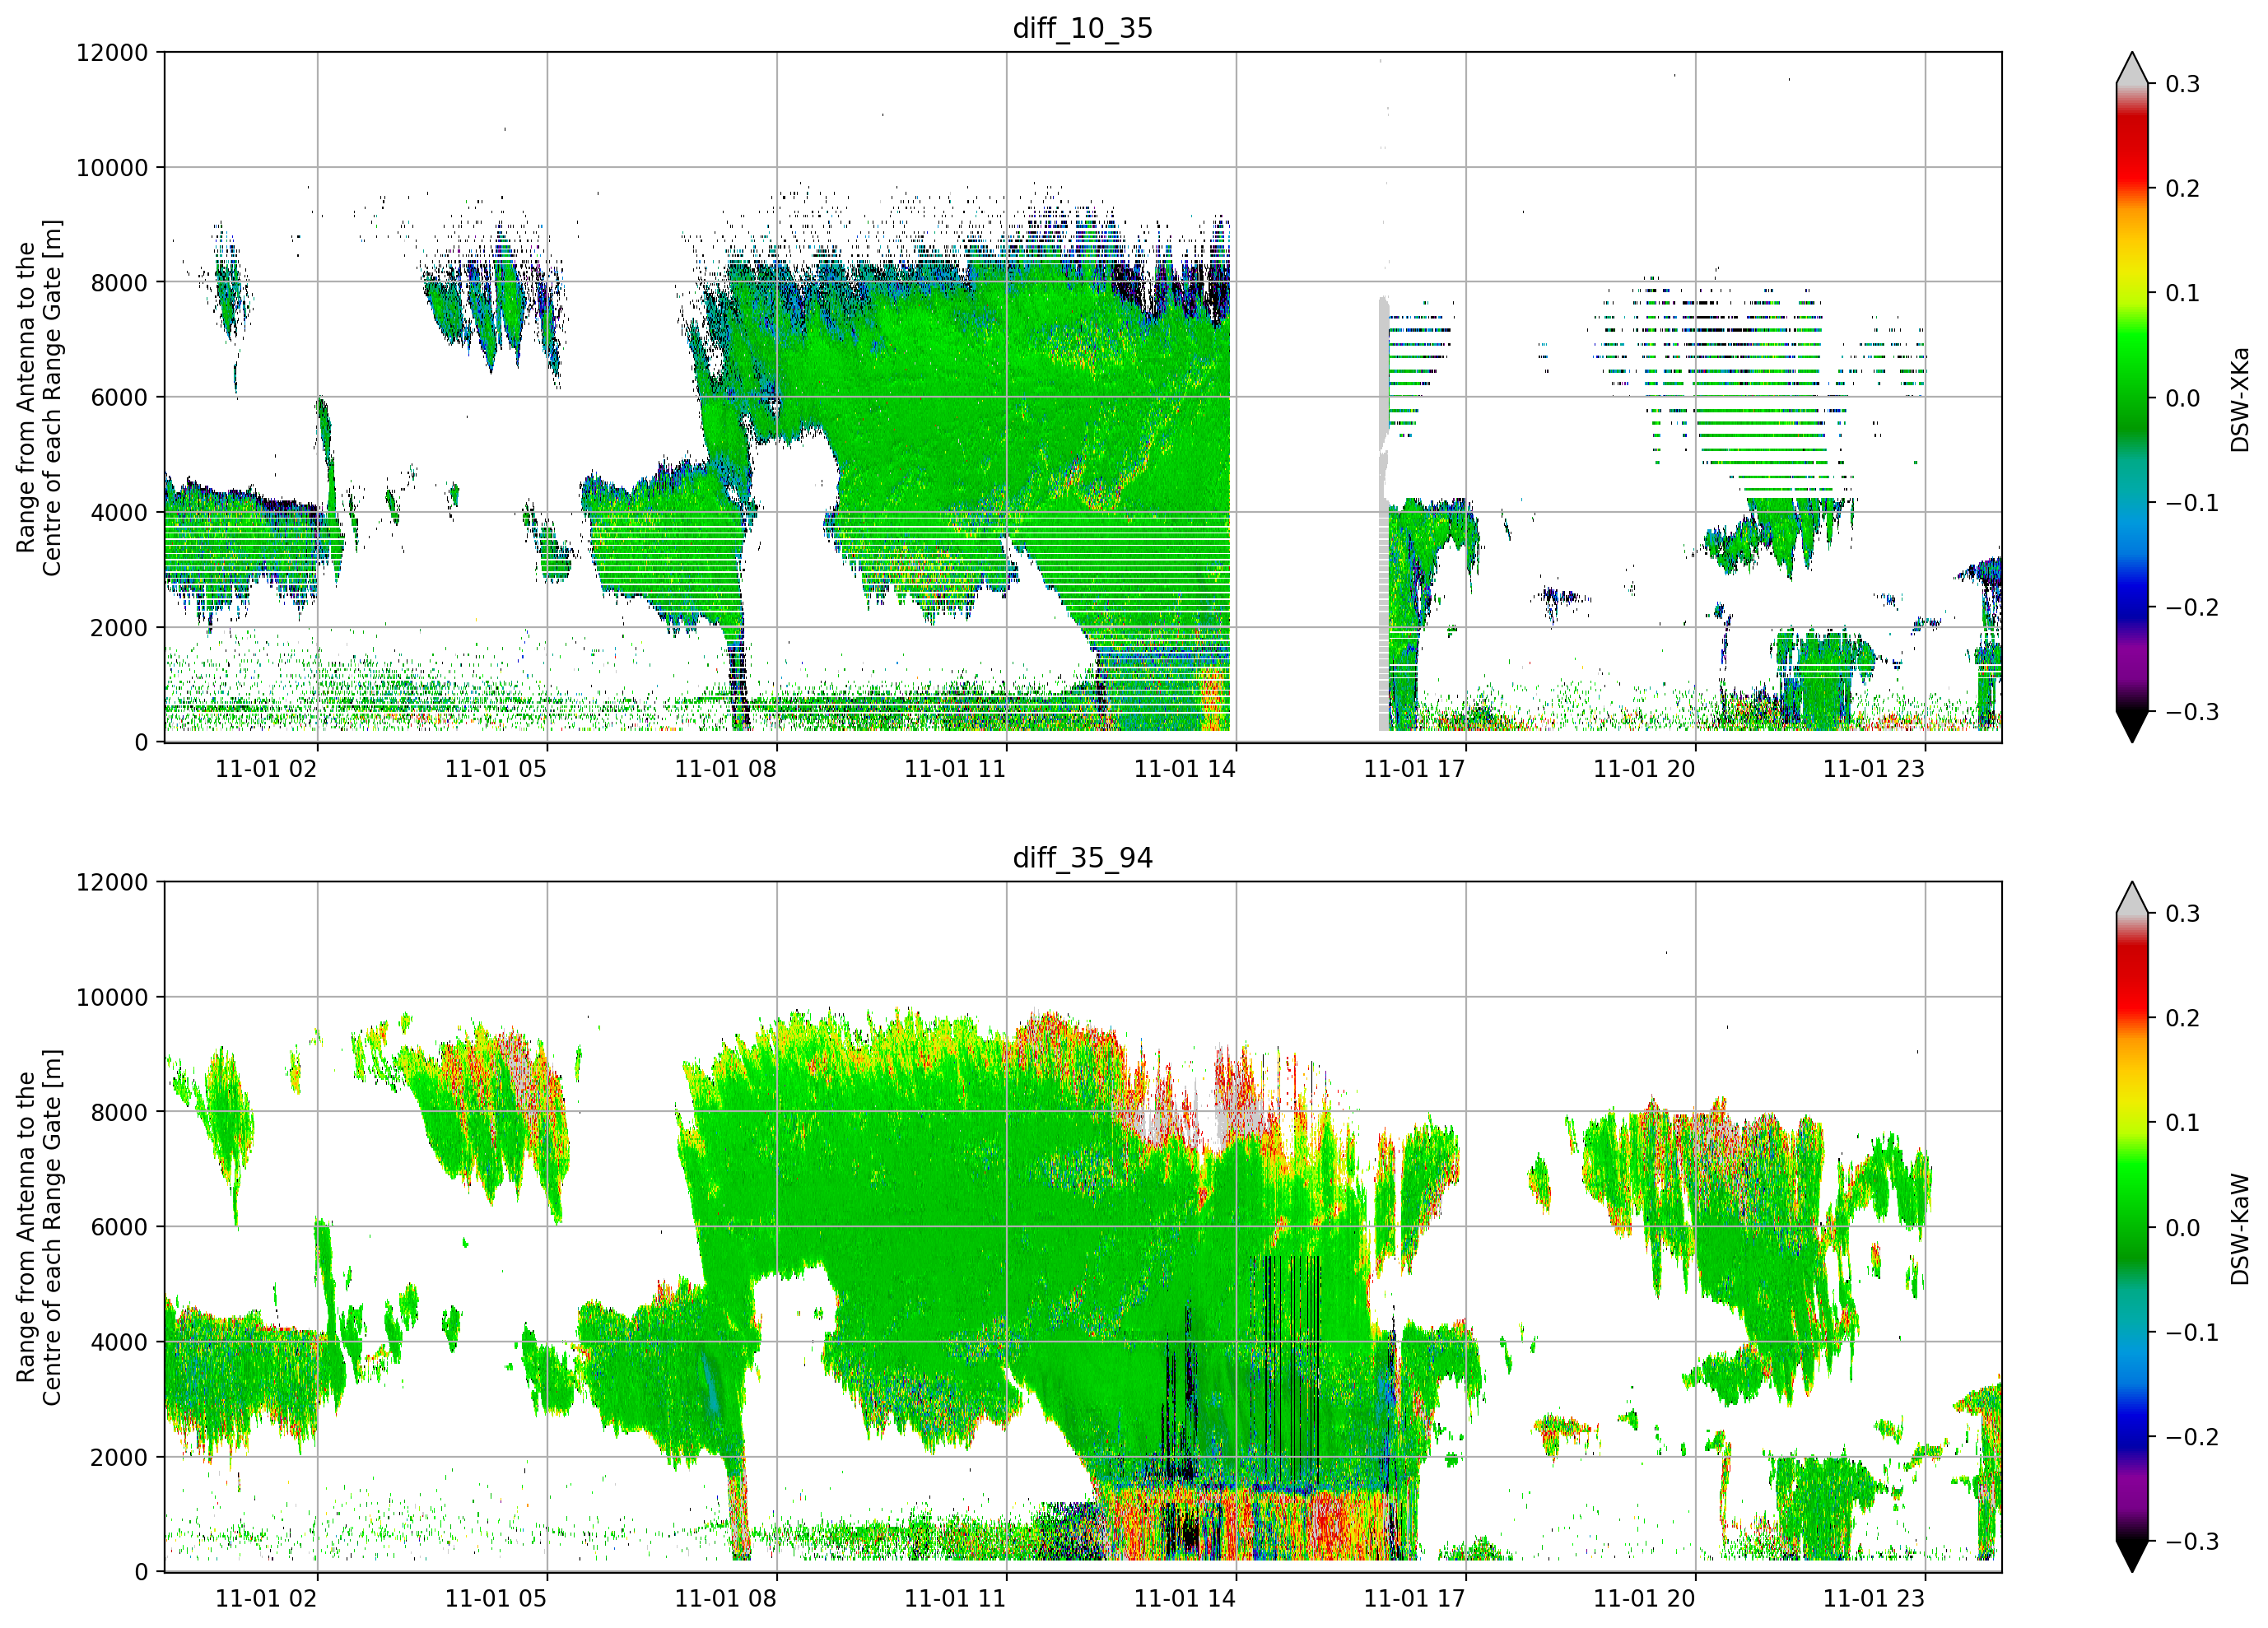The height and width of the screenshot is (1628, 2268).
Task: Click the "6000" y-tick on diff_35_94 plot
Action: tap(119, 1228)
